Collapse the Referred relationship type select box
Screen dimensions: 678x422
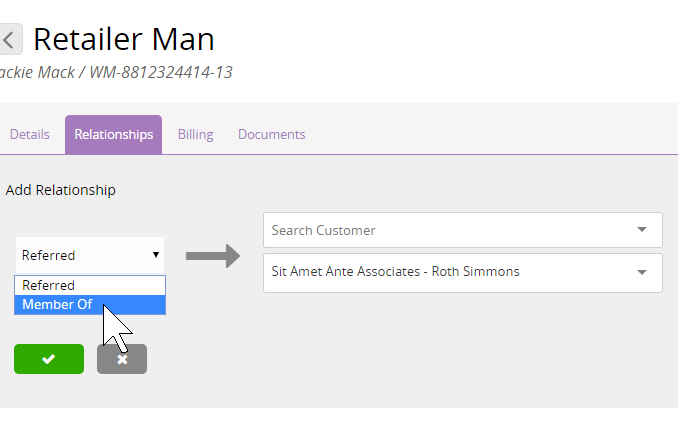[x=90, y=255]
